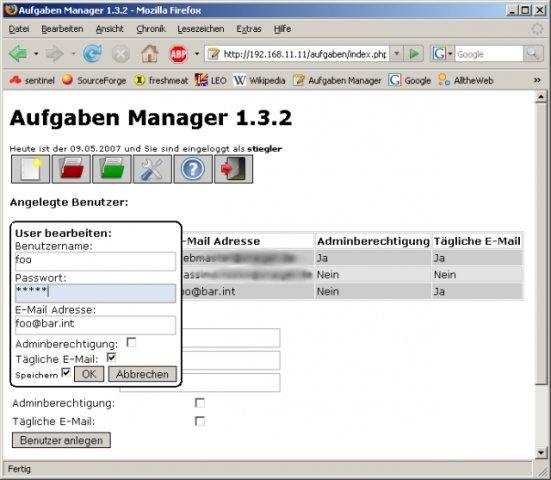Enable Adminberechtigung in User bearbeiten dialog
Image resolution: width=551 pixels, height=480 pixels.
(x=131, y=342)
